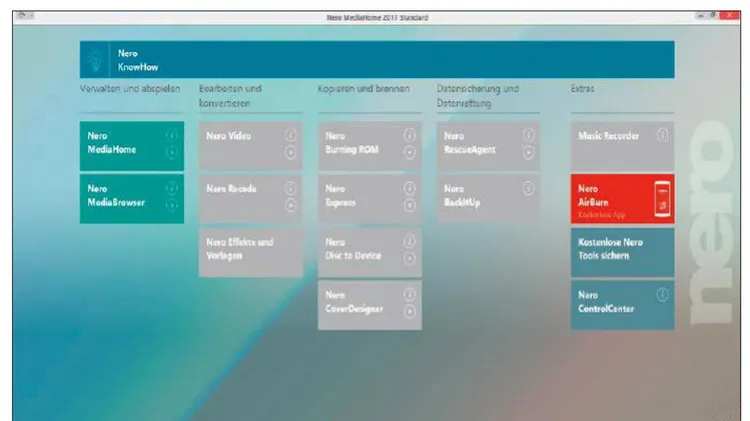Open Nero AirBurn Kostenlose App tile text
This screenshot has width=750, height=421.
(602, 201)
